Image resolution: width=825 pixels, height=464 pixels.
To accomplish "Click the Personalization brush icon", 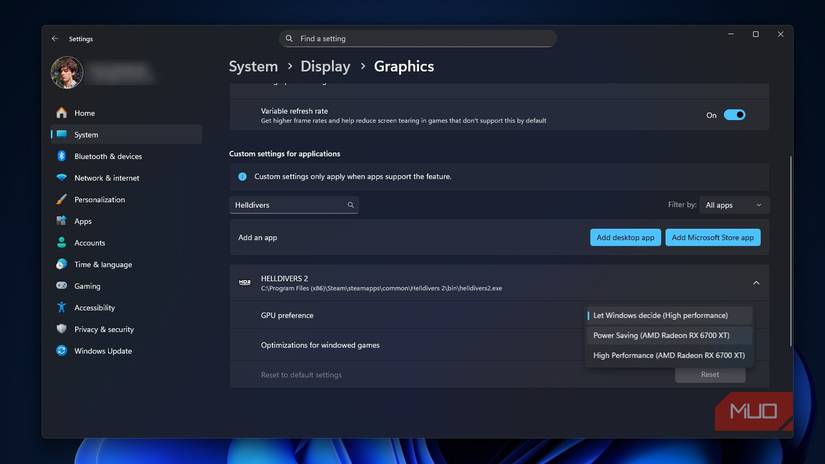I will click(x=62, y=199).
